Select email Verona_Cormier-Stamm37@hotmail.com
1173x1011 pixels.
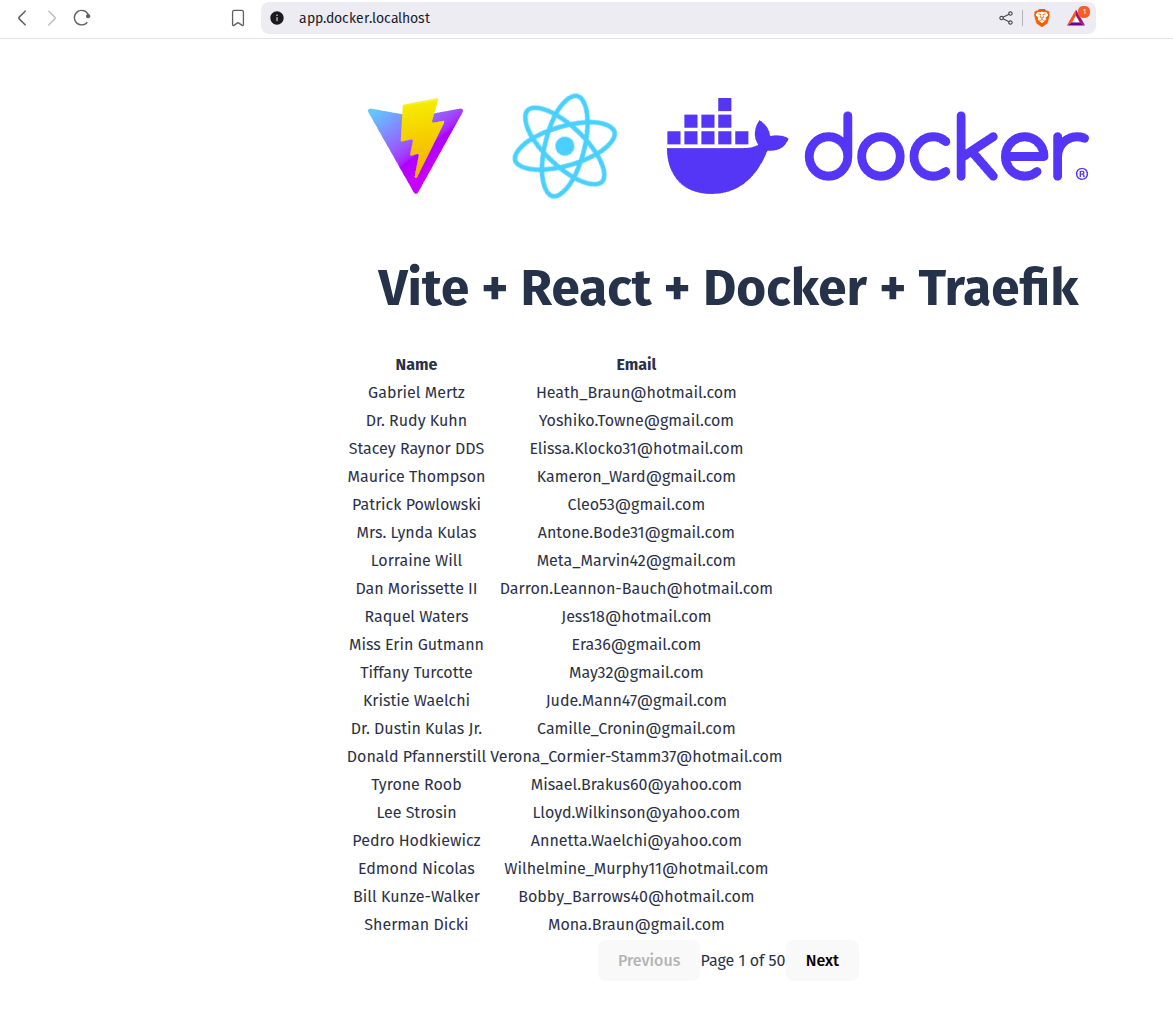click(x=636, y=756)
